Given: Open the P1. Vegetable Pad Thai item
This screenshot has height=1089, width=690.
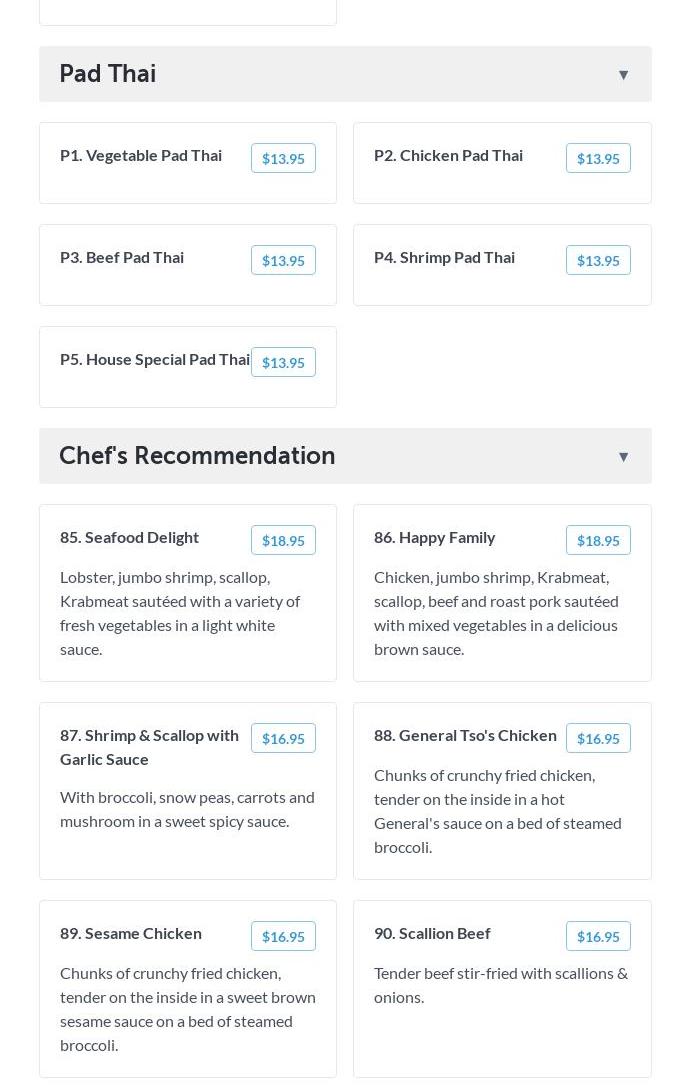Looking at the screenshot, I should pyautogui.click(x=141, y=155).
